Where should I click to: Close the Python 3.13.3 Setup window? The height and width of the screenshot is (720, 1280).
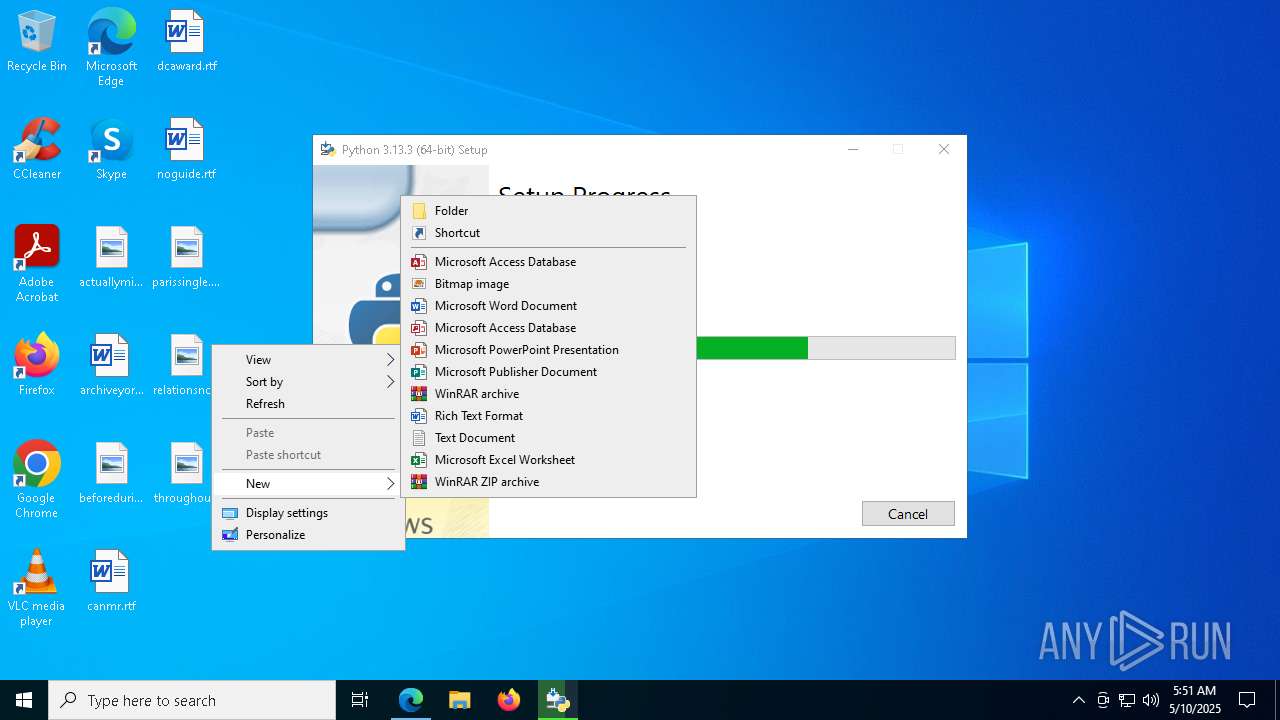pyautogui.click(x=943, y=150)
